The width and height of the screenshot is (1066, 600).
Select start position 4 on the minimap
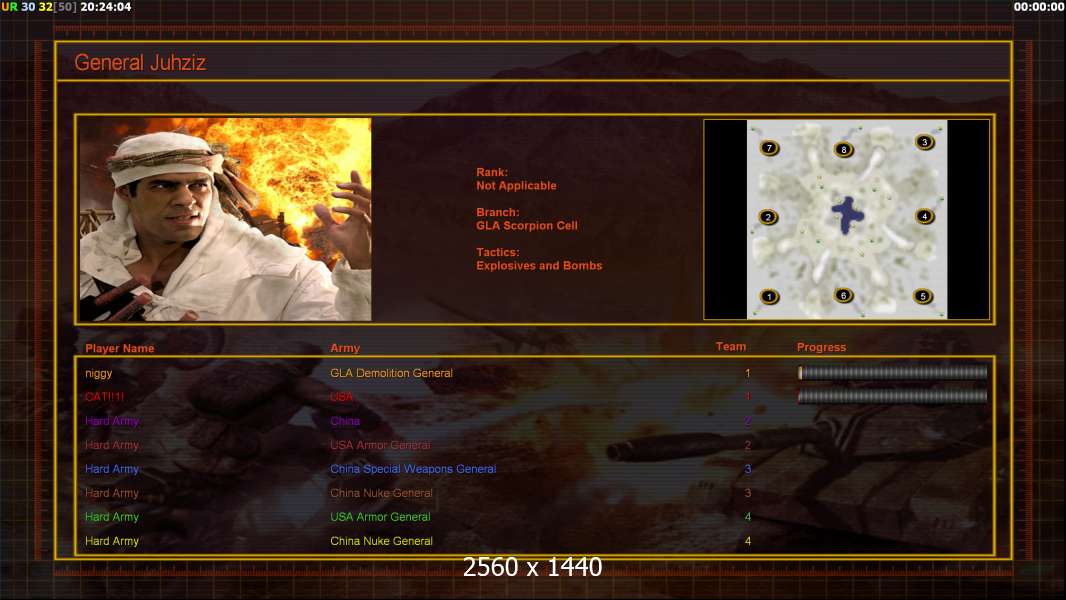click(x=924, y=216)
